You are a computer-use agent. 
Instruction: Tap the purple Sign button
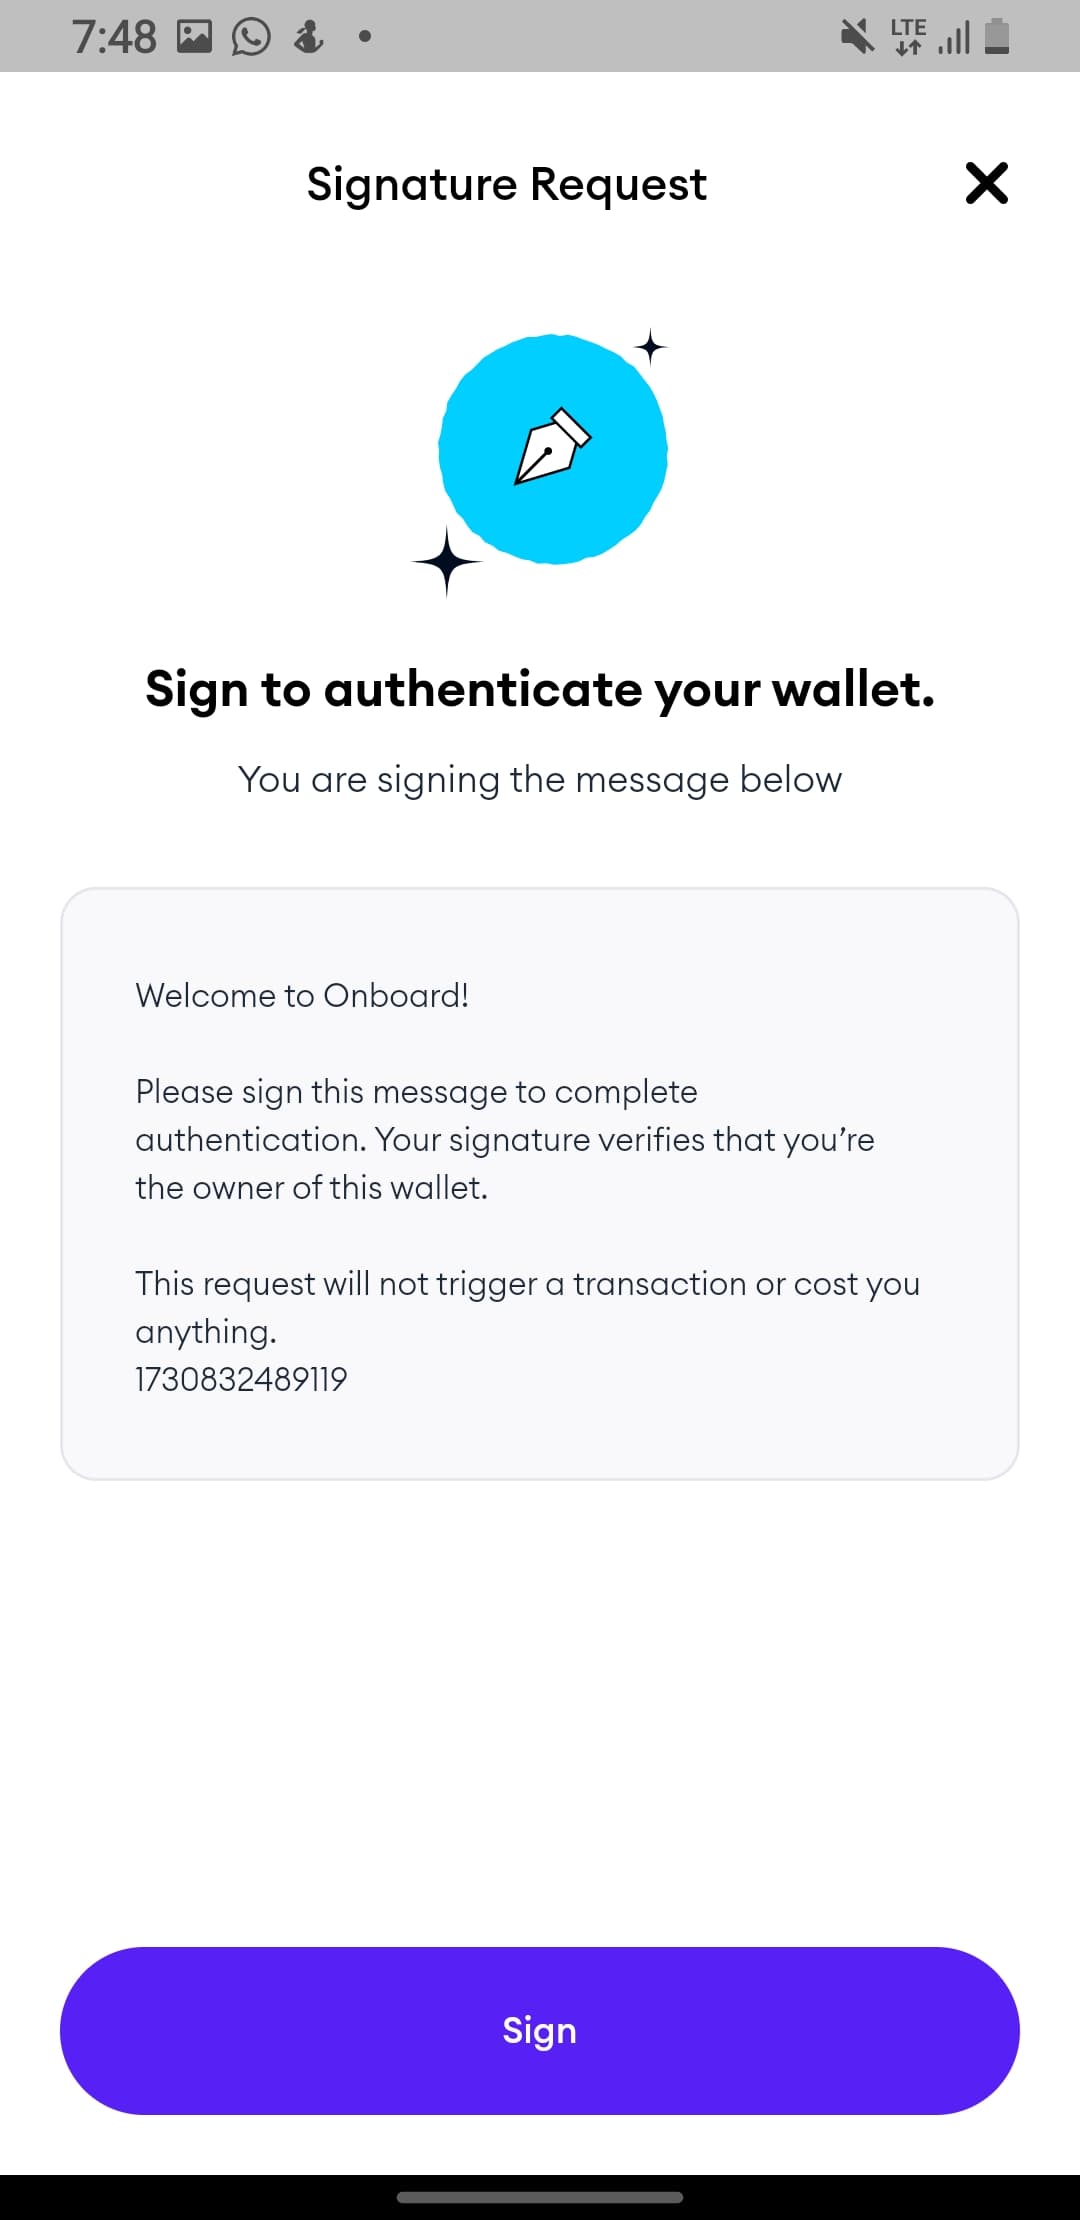point(540,2030)
